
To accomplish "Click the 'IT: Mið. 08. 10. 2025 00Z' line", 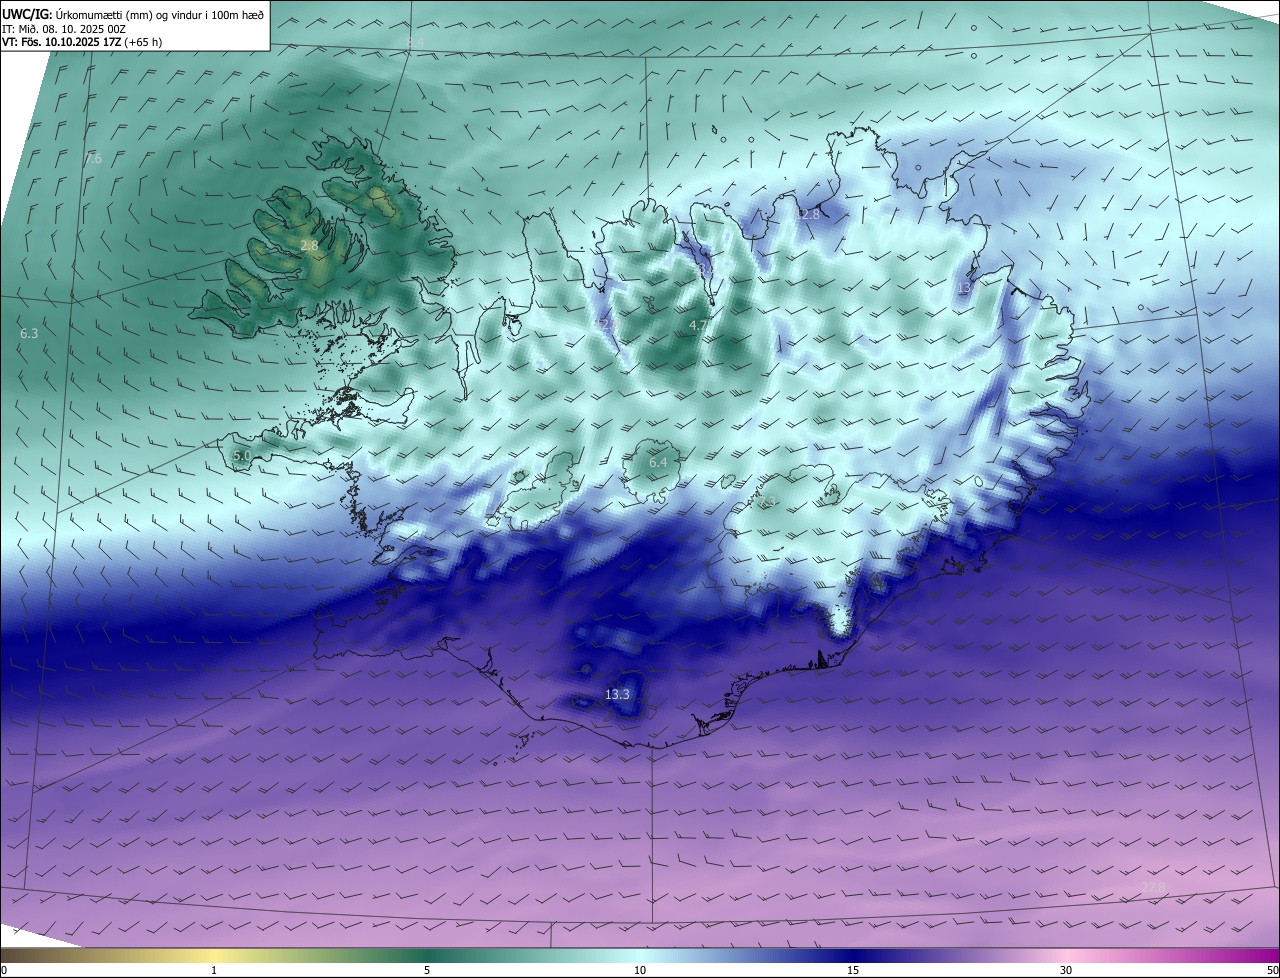I will [63, 29].
